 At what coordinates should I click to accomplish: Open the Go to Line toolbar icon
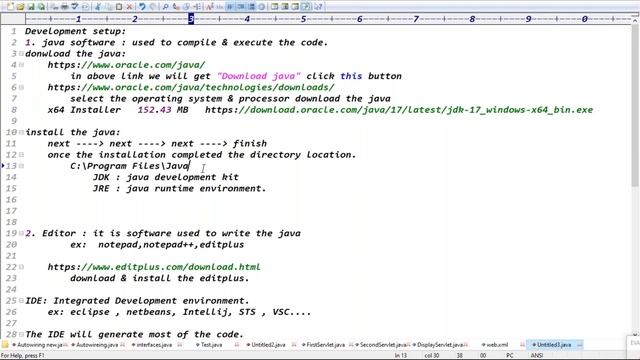(x=197, y=7)
